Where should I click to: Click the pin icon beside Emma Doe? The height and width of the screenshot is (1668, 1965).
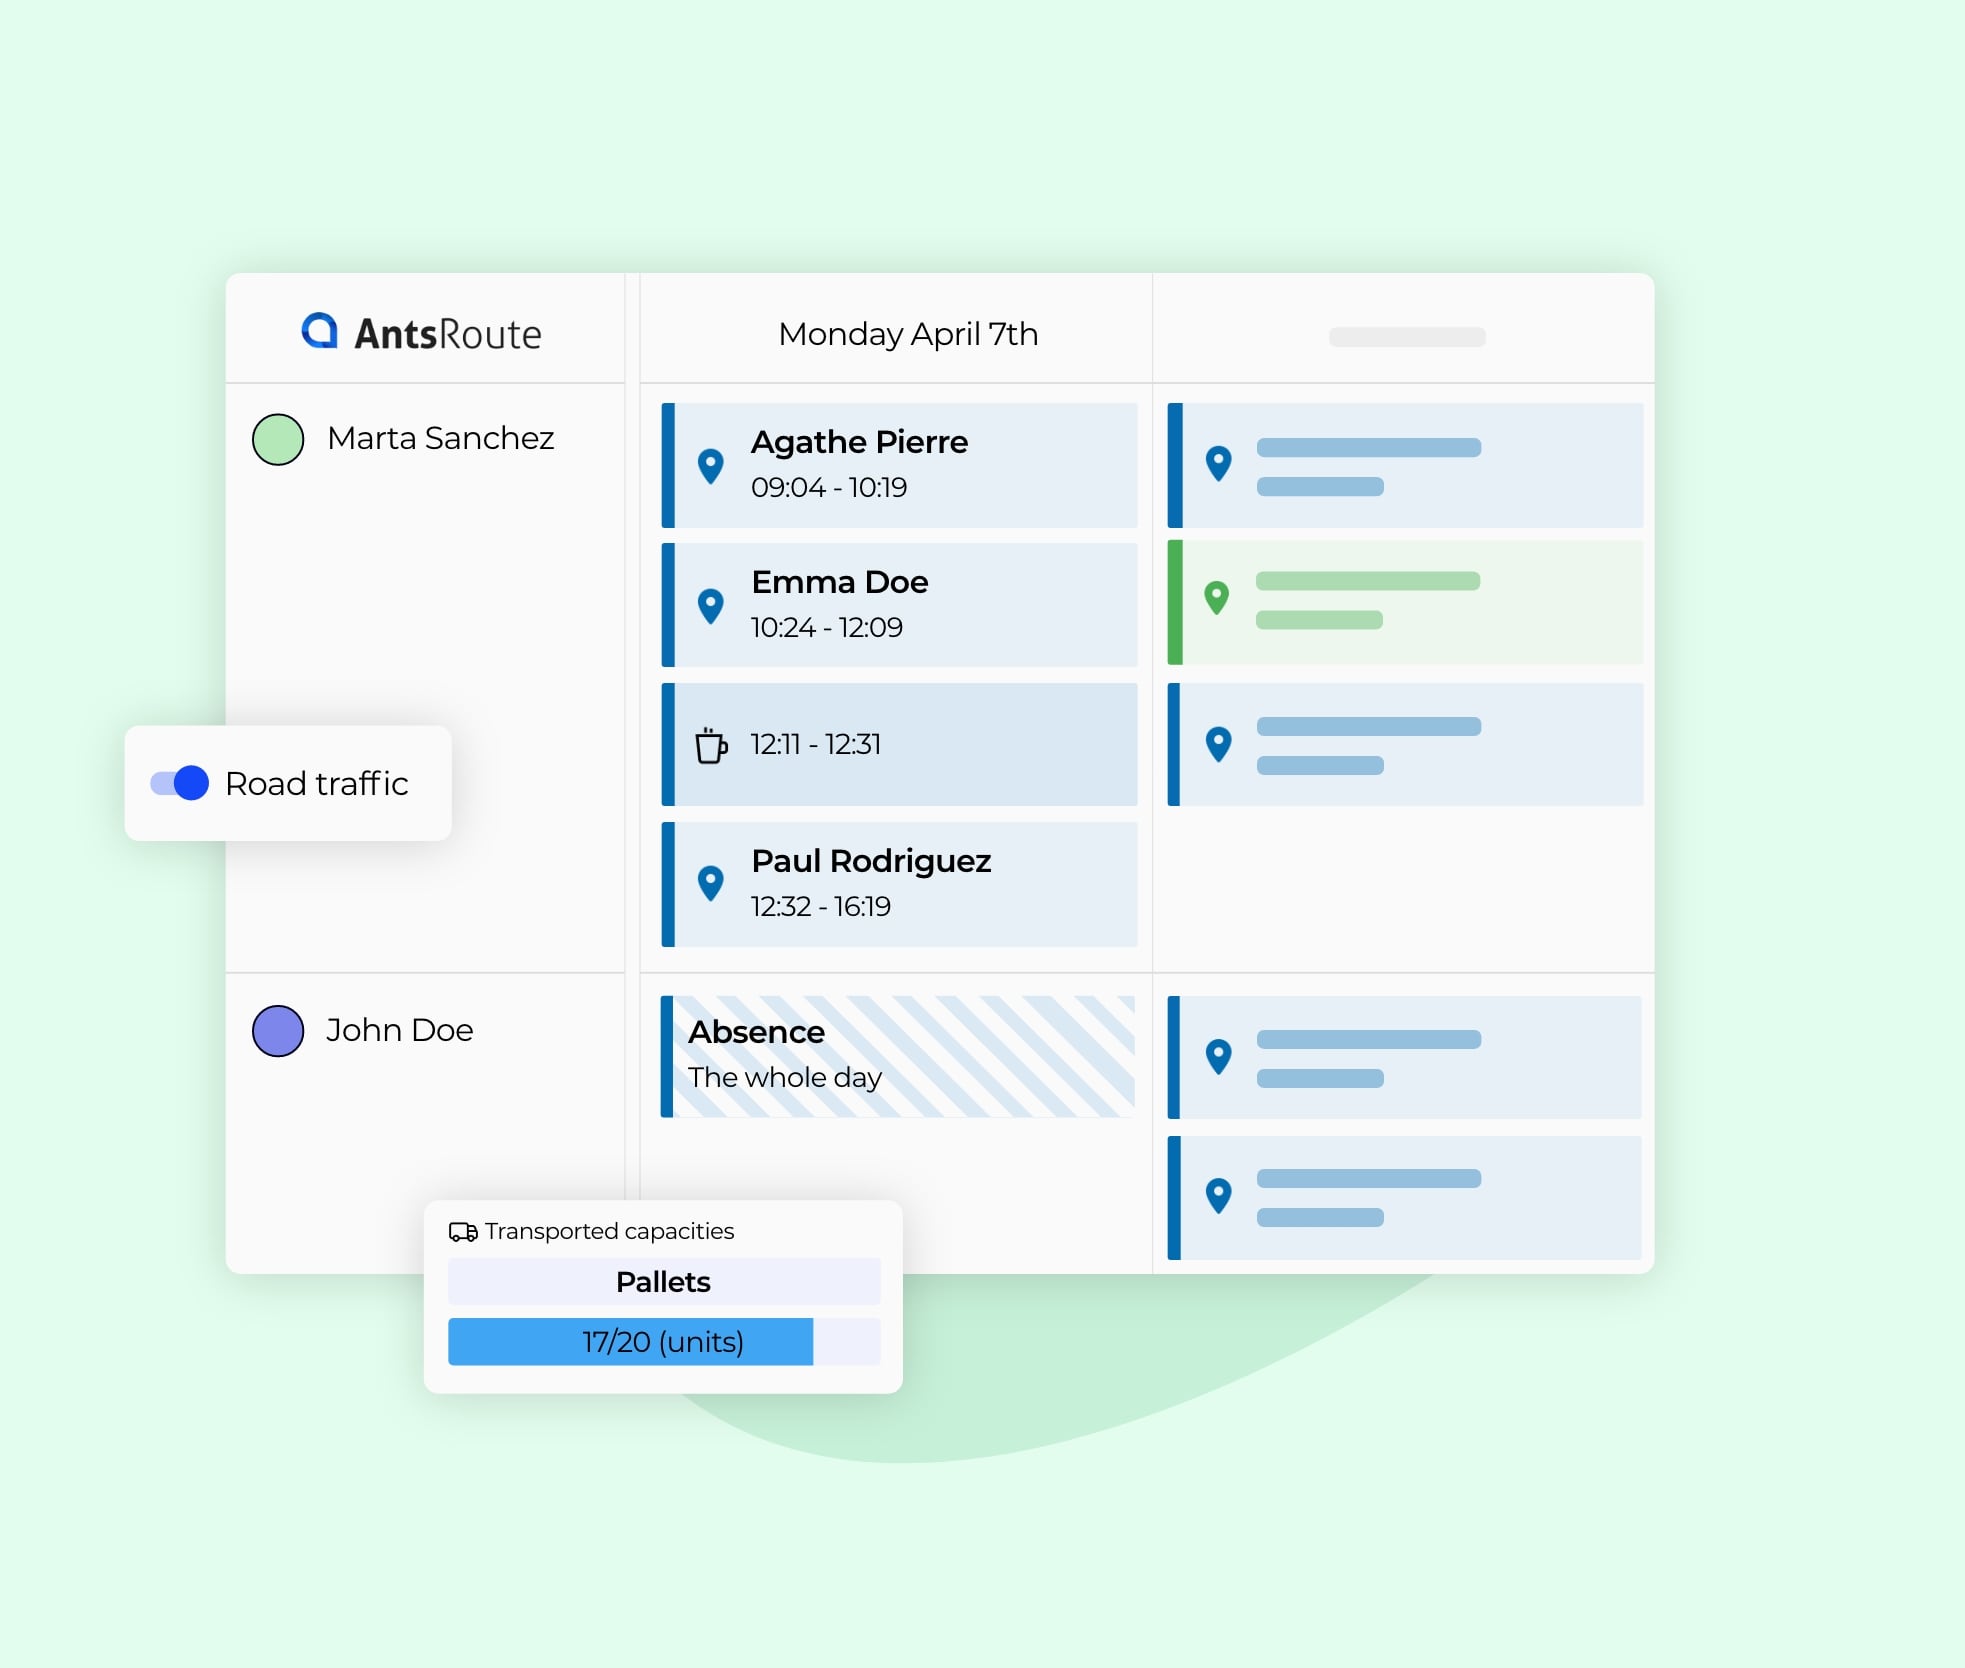(710, 605)
